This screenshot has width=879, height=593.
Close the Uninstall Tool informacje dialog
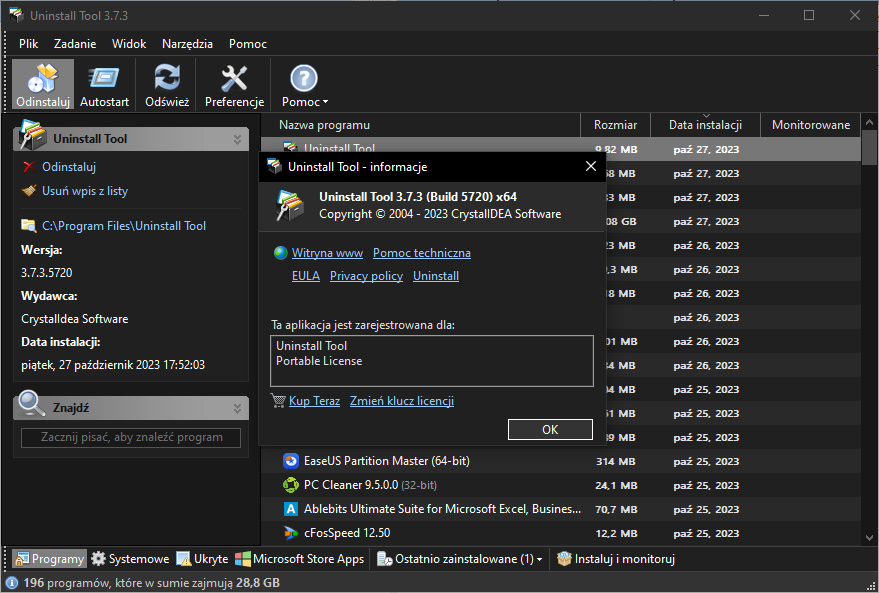590,166
